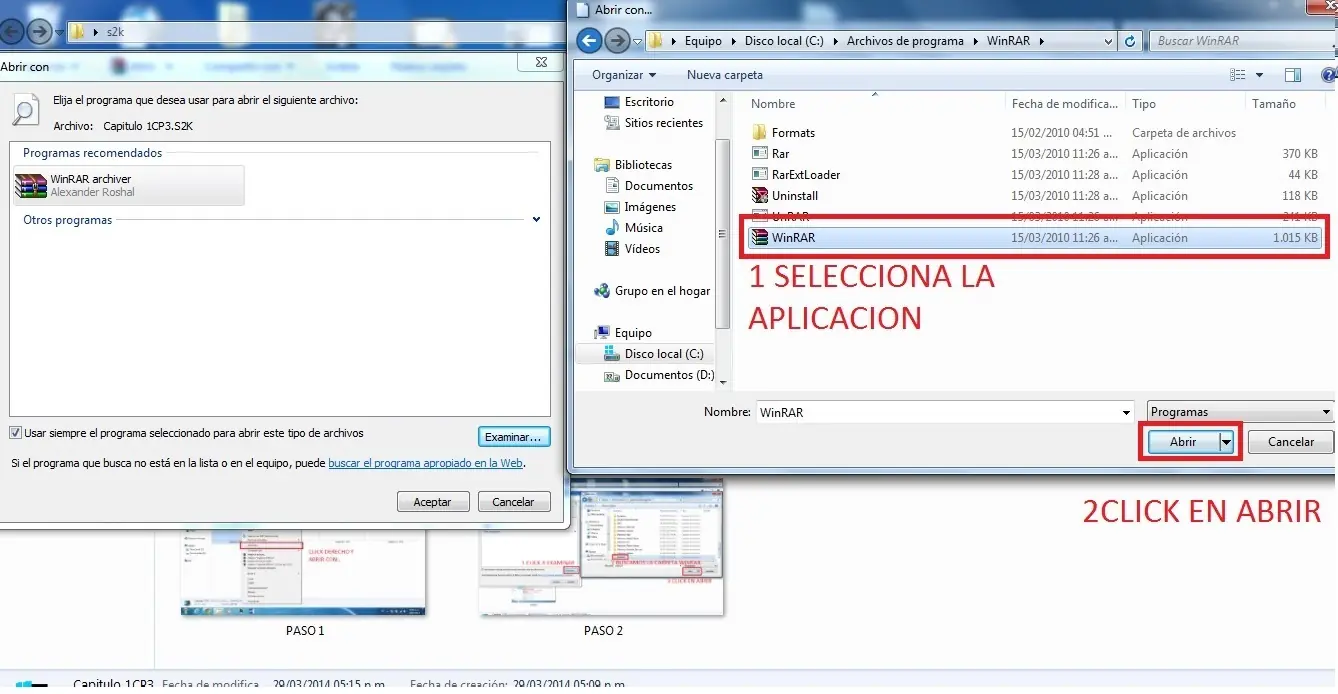Click the Back arrow in the s2k window
1338x694 pixels.
tap(12, 31)
